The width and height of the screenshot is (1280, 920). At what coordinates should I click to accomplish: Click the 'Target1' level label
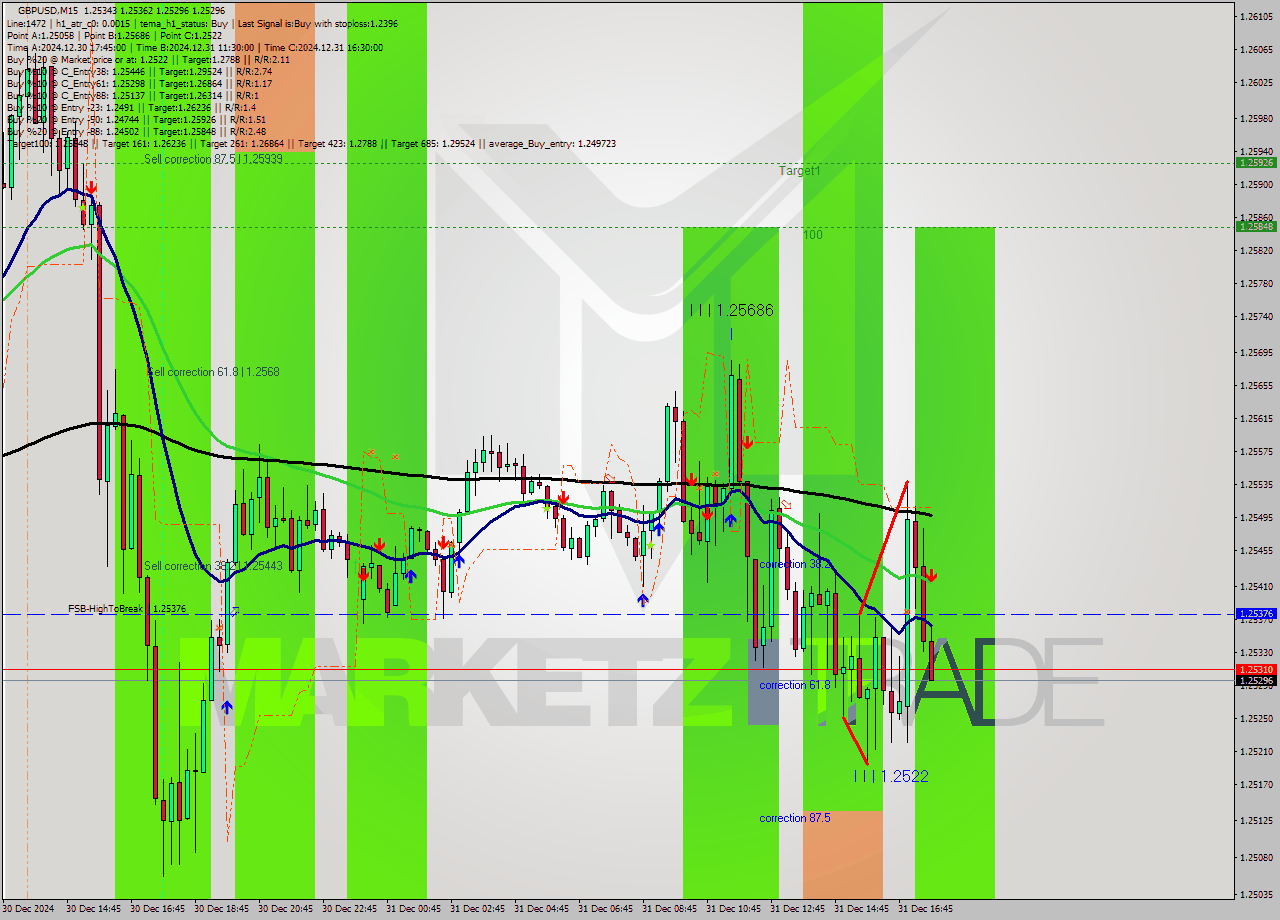pyautogui.click(x=800, y=171)
